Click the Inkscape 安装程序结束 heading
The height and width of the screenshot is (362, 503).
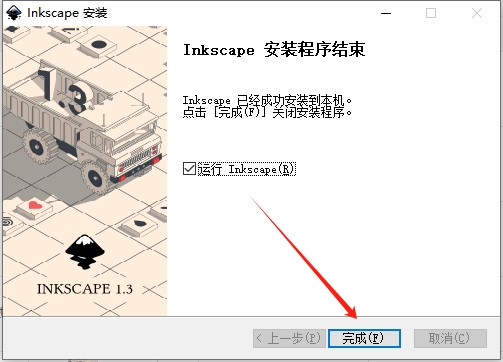[274, 50]
